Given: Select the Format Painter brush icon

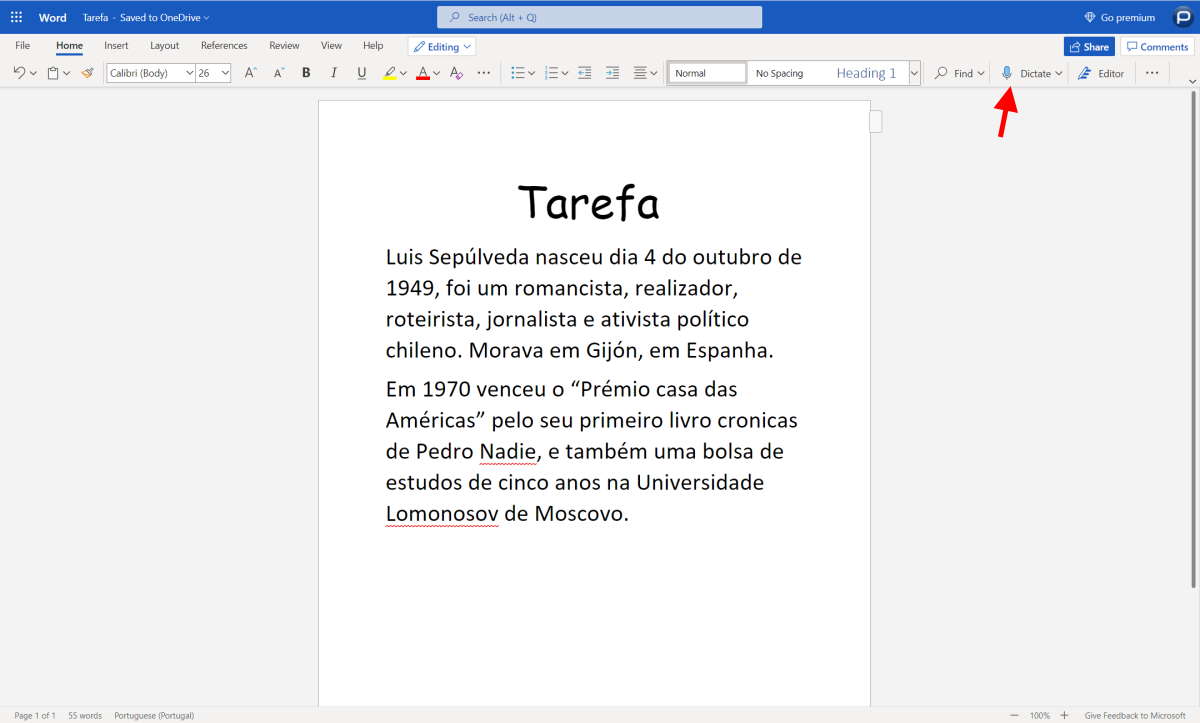Looking at the screenshot, I should 88,73.
